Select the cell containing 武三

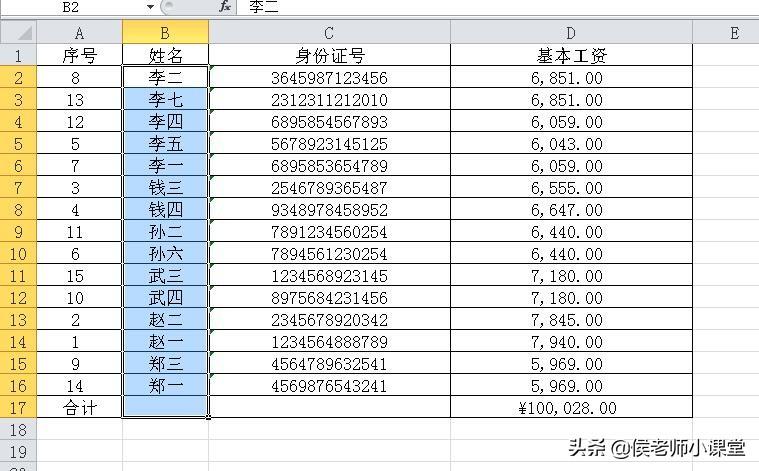165,276
